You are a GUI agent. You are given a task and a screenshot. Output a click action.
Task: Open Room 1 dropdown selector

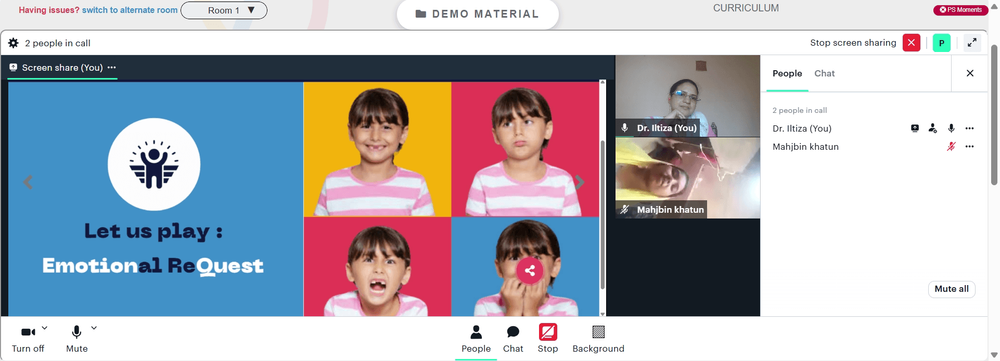click(x=224, y=10)
